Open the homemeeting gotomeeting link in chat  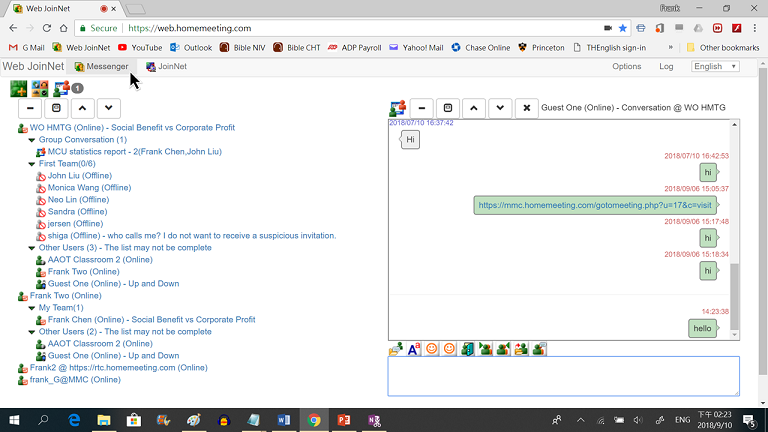(594, 205)
